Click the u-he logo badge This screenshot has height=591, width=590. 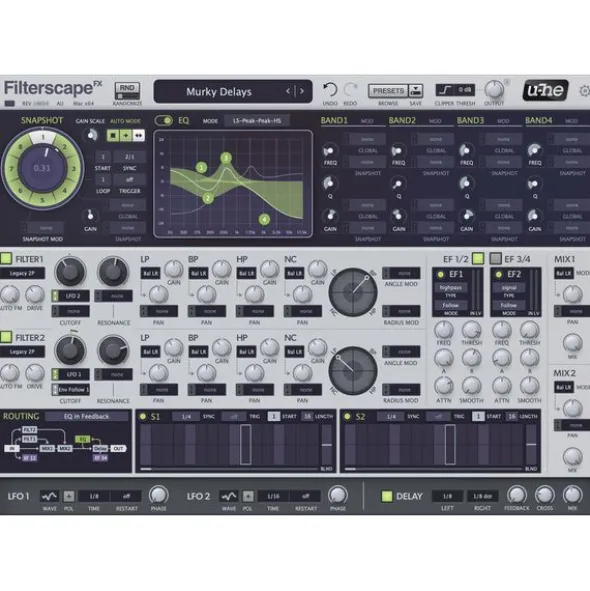(546, 90)
